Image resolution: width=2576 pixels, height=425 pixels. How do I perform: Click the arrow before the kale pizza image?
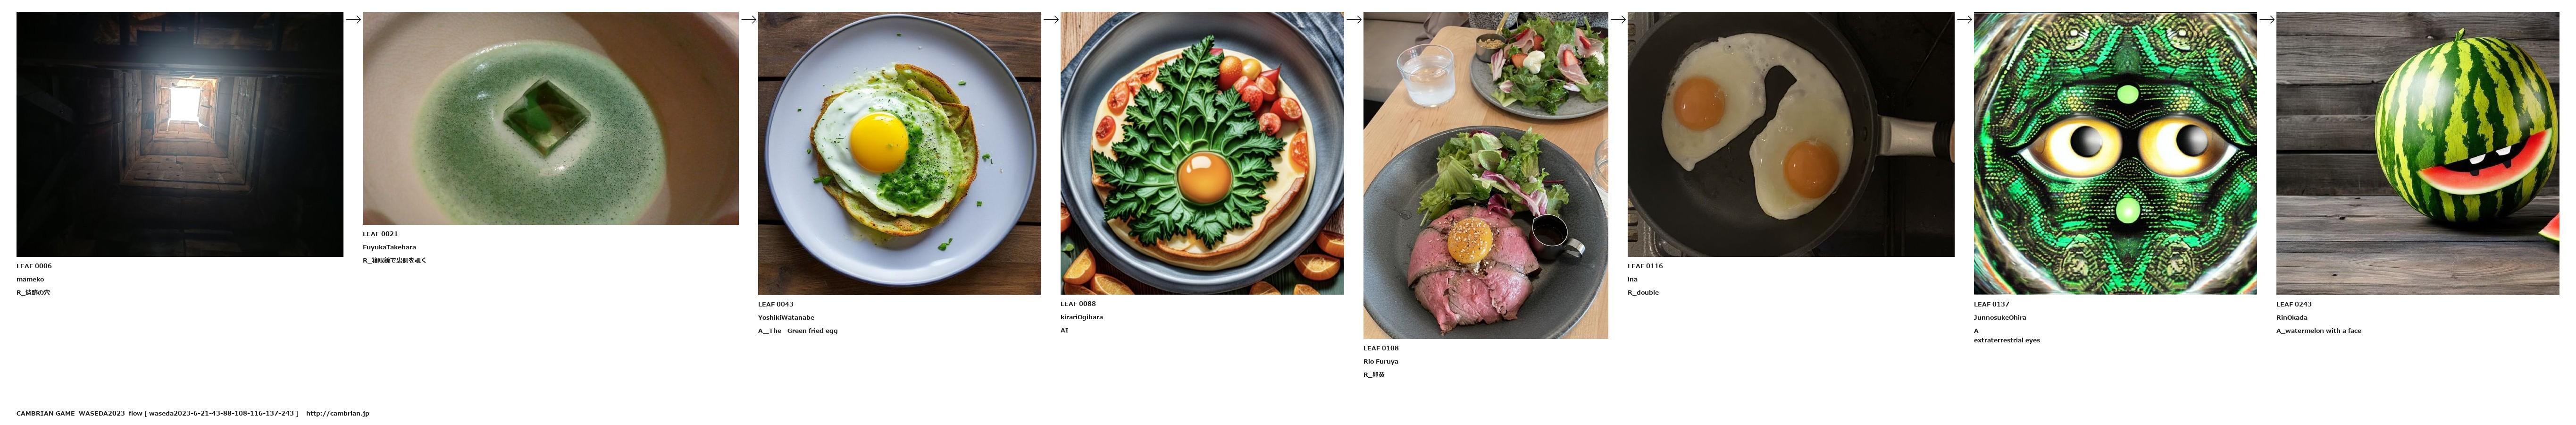1050,19
